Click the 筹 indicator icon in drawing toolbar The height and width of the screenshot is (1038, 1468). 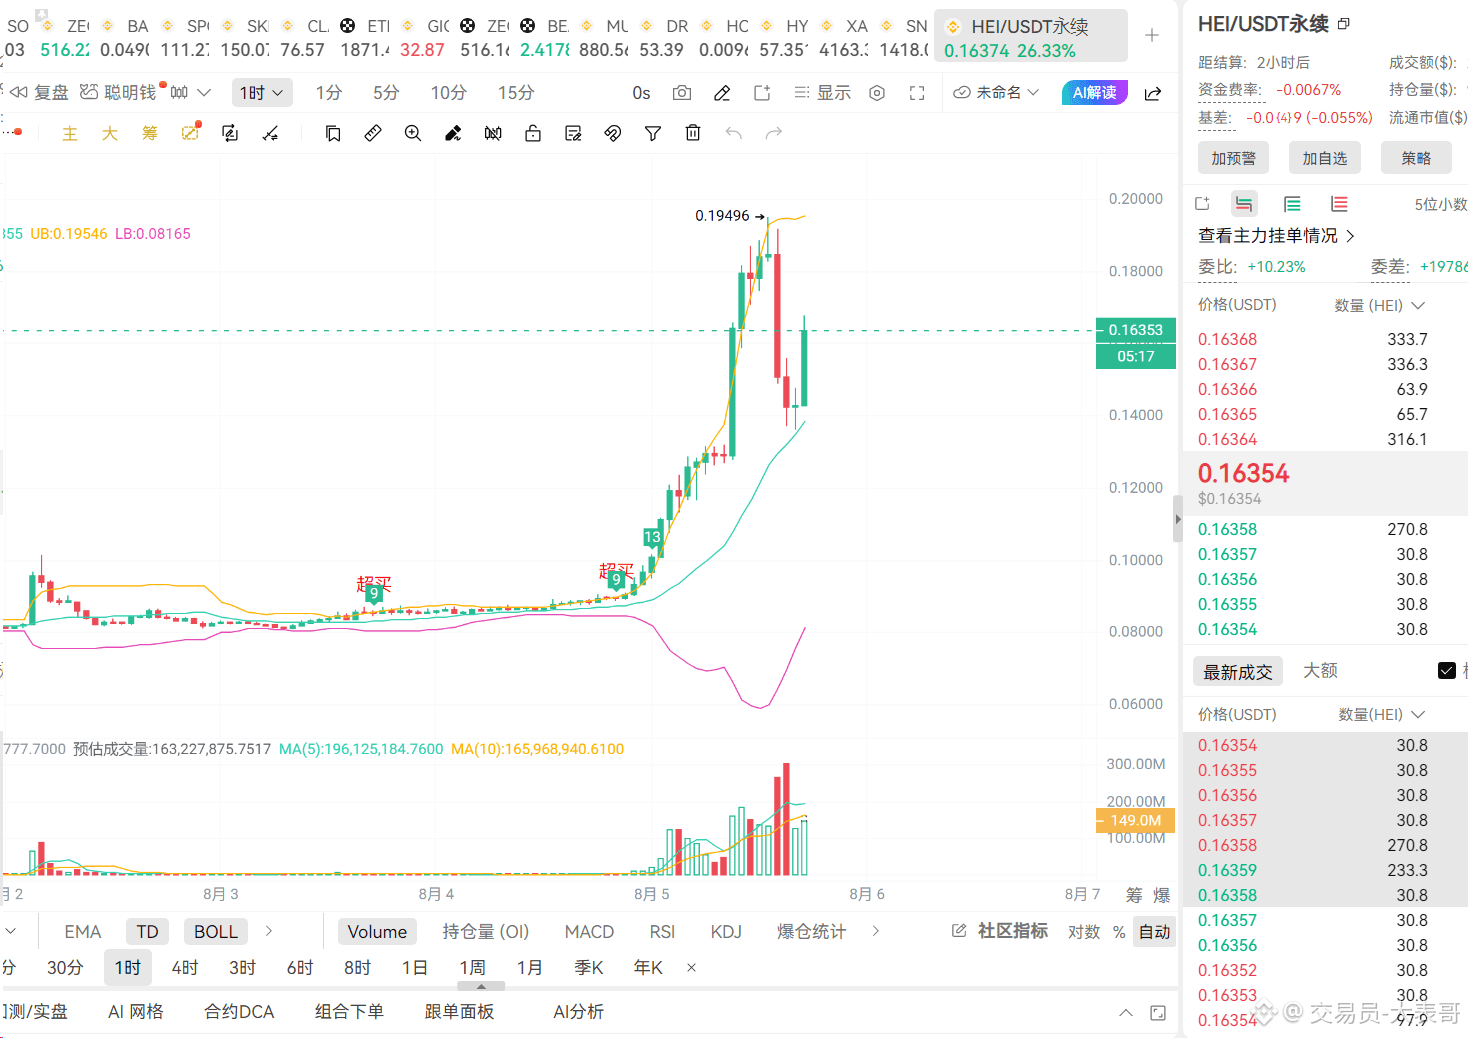click(150, 133)
